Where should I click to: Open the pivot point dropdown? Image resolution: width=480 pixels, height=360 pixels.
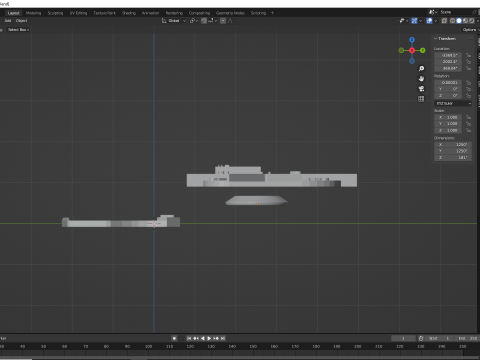(x=194, y=21)
